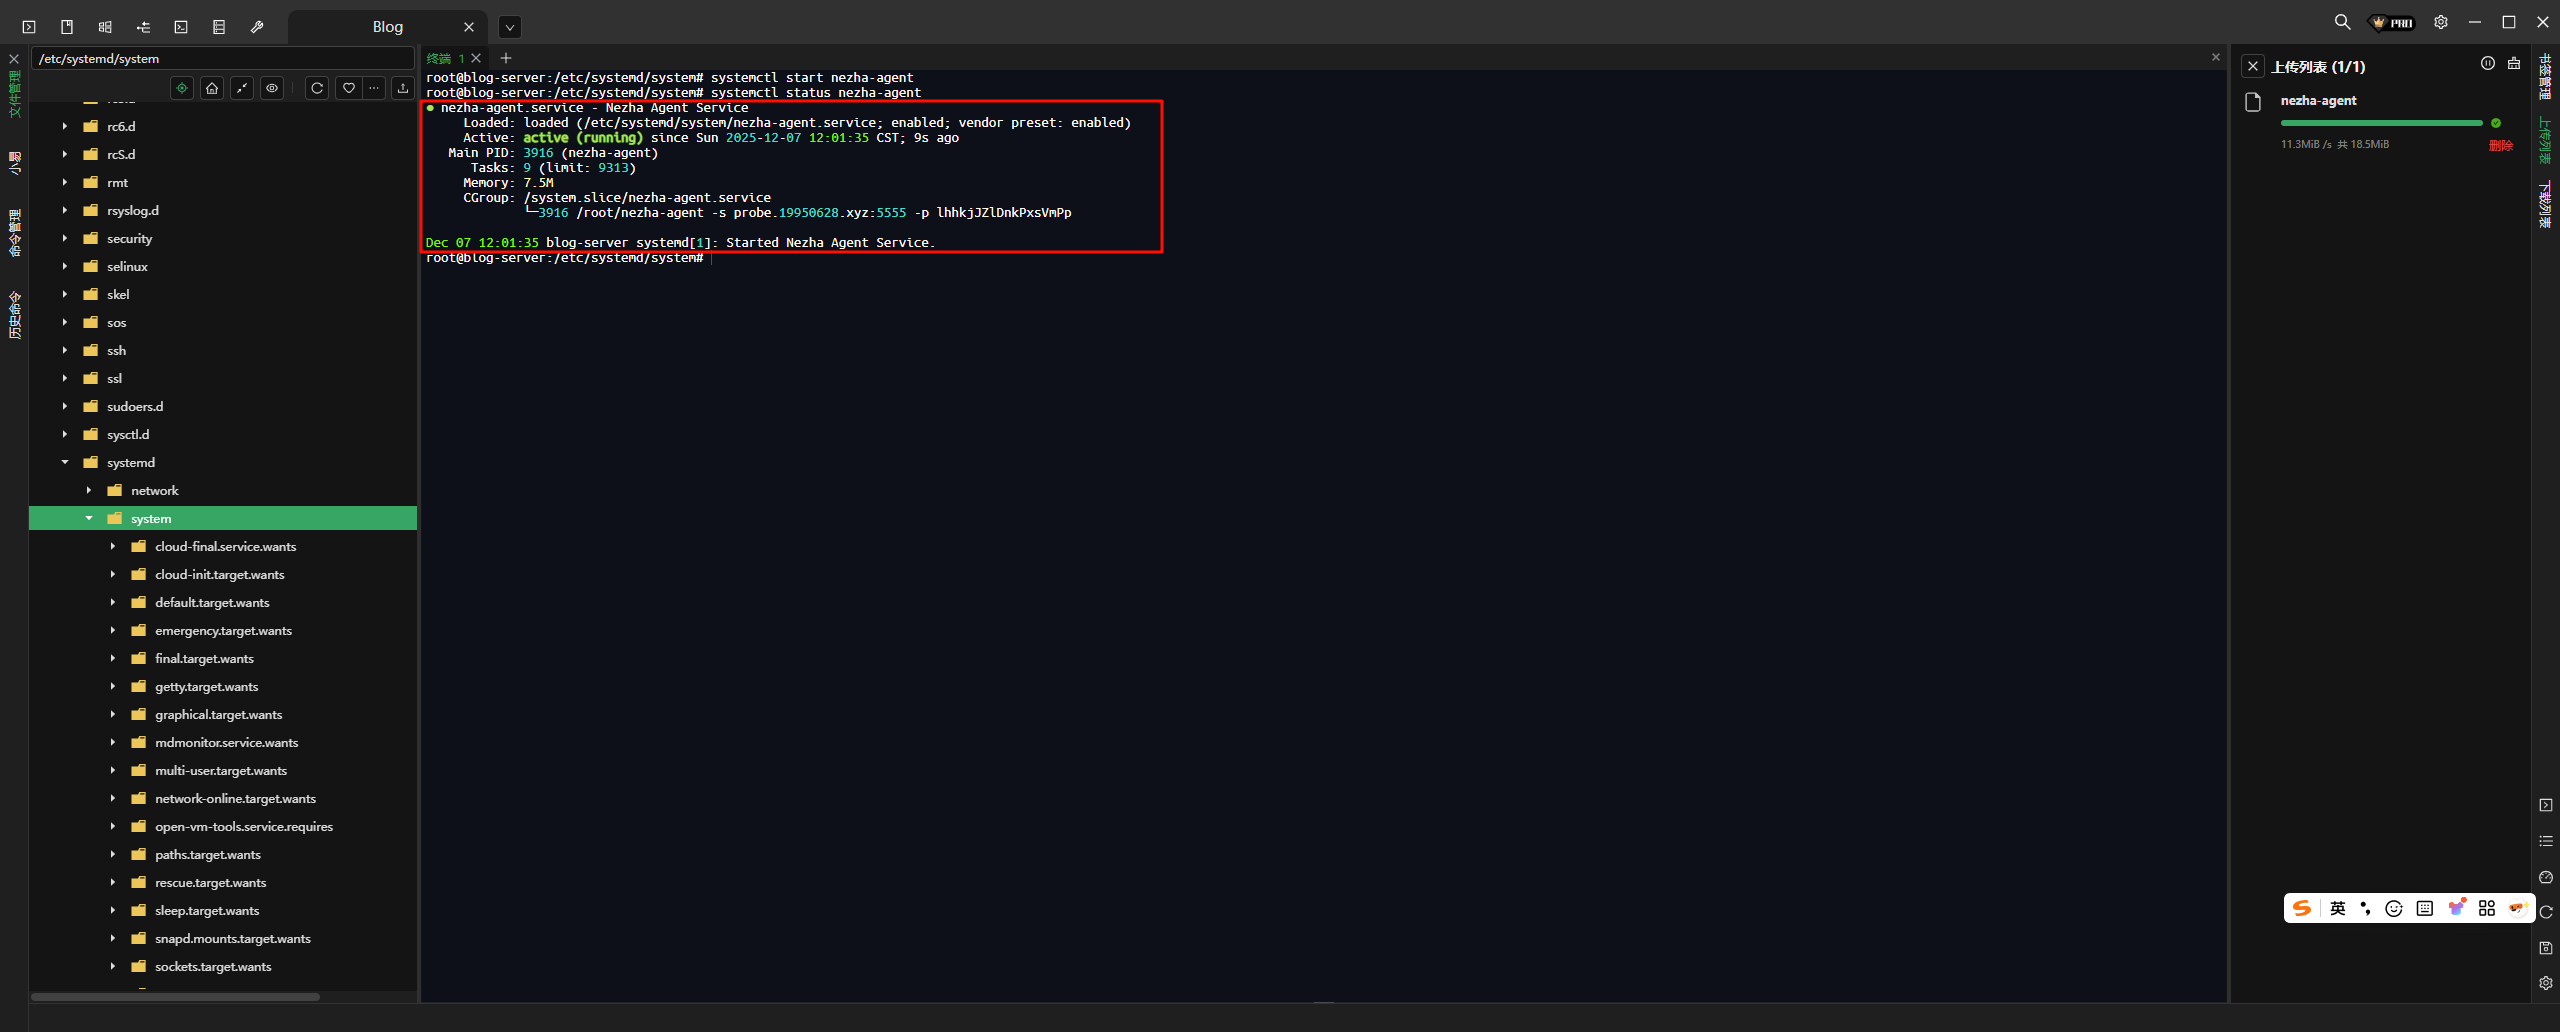Expand the network folder in the tree
This screenshot has height=1032, width=2560.
pyautogui.click(x=89, y=490)
